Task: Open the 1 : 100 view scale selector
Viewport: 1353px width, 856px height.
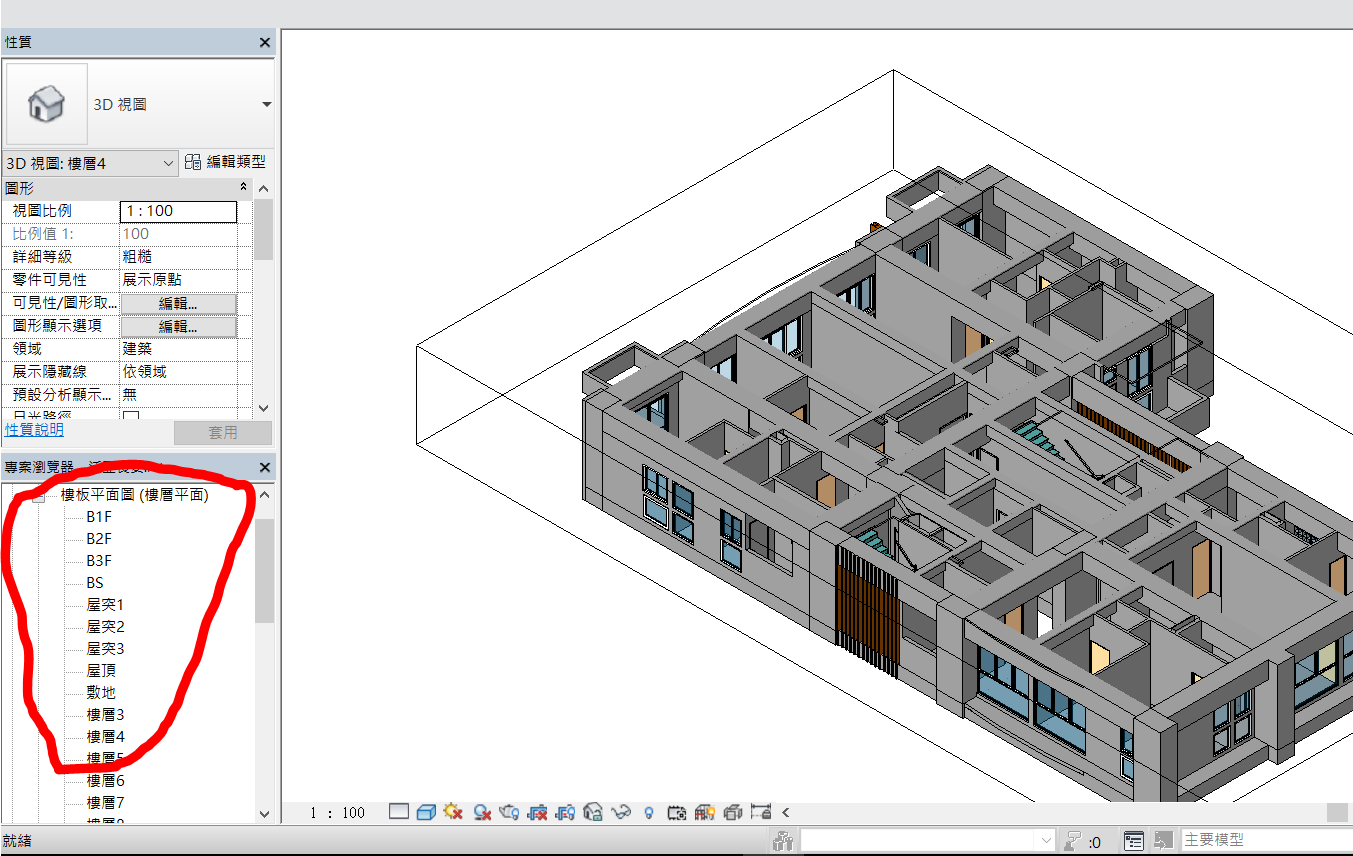Action: coord(337,813)
